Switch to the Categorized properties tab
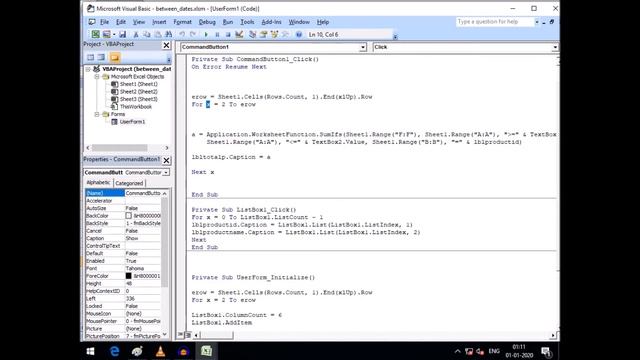Screen dimensions: 640x360 click(129, 183)
